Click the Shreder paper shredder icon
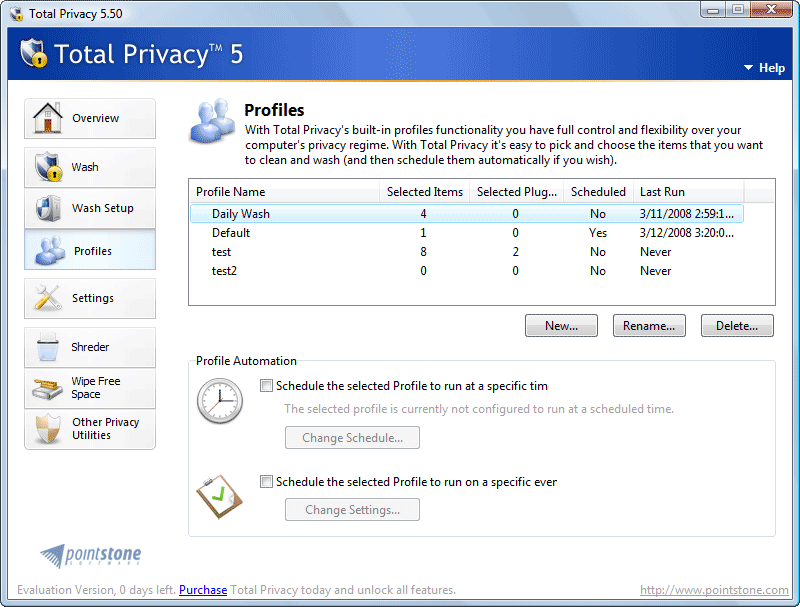This screenshot has height=607, width=800. pyautogui.click(x=47, y=346)
